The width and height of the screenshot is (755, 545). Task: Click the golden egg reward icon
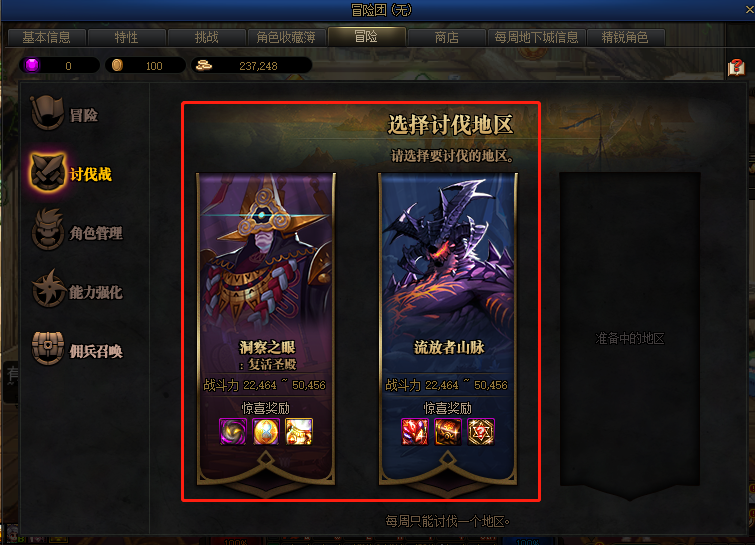(x=266, y=431)
